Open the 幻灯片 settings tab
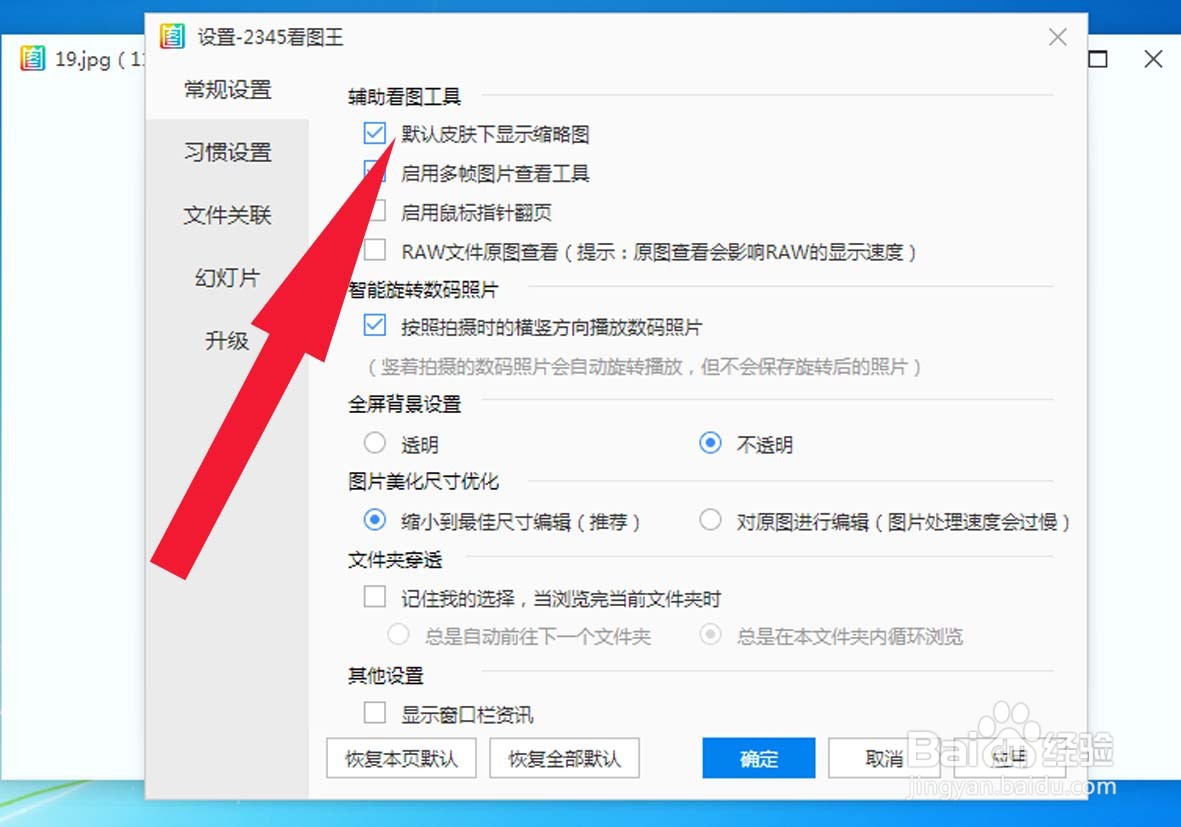The image size is (1181, 827). click(x=227, y=277)
